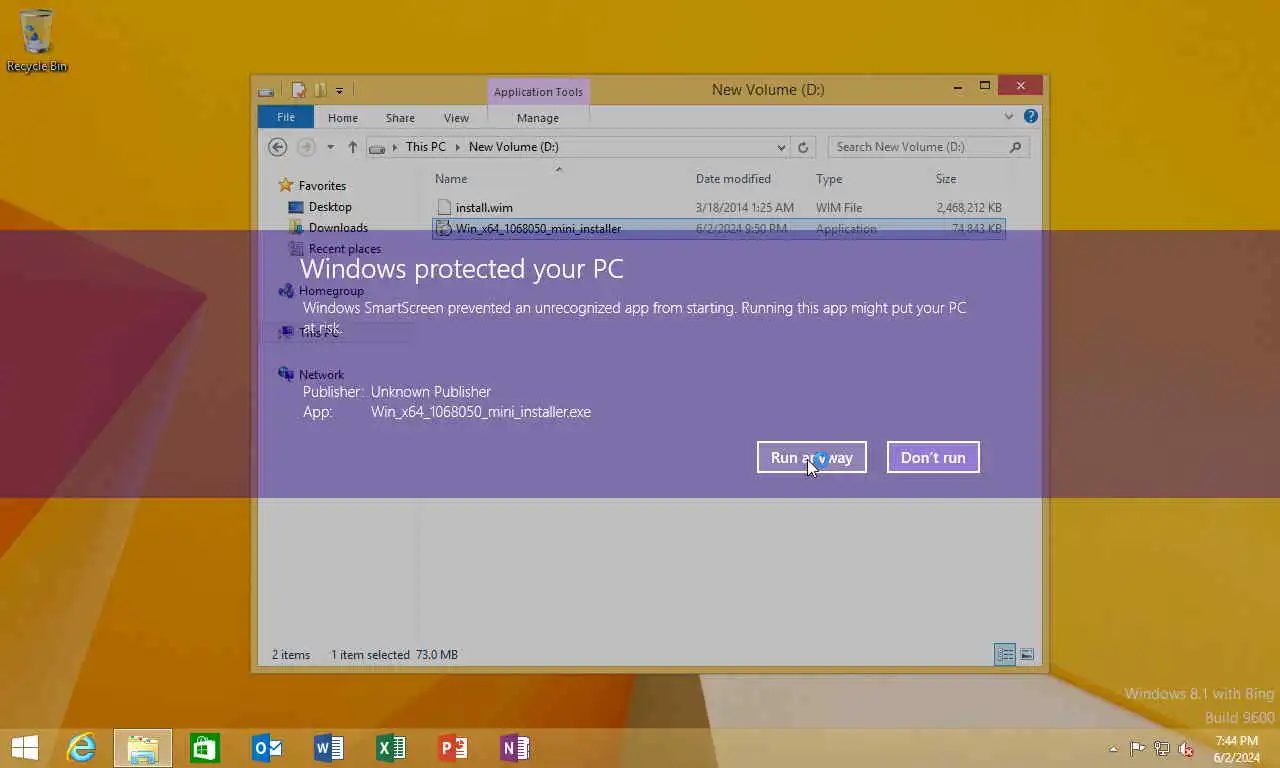Go up one level with Up arrow
Viewport: 1280px width, 768px height.
(353, 147)
